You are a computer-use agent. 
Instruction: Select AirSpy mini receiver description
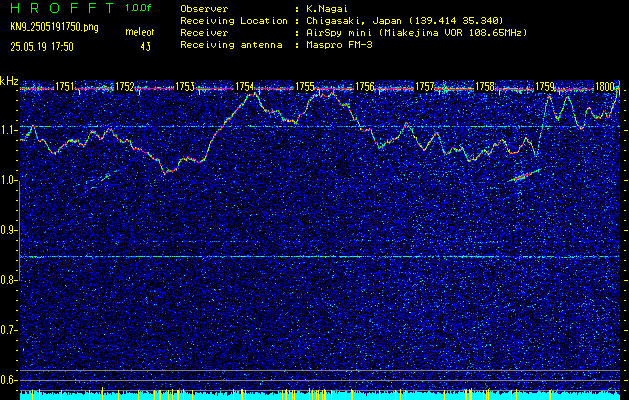point(417,32)
